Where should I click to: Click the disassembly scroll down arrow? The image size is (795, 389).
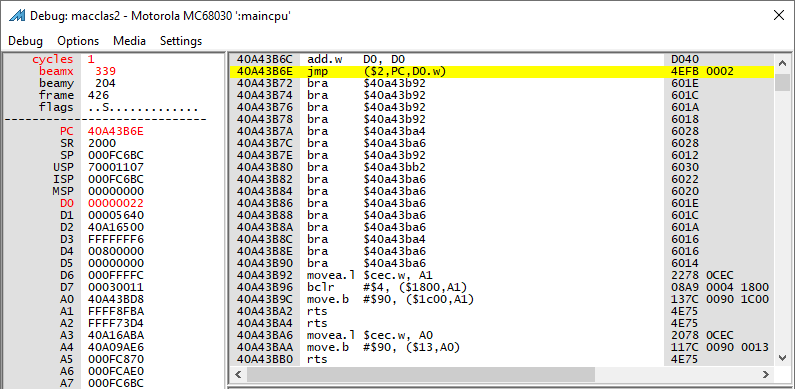(x=783, y=358)
